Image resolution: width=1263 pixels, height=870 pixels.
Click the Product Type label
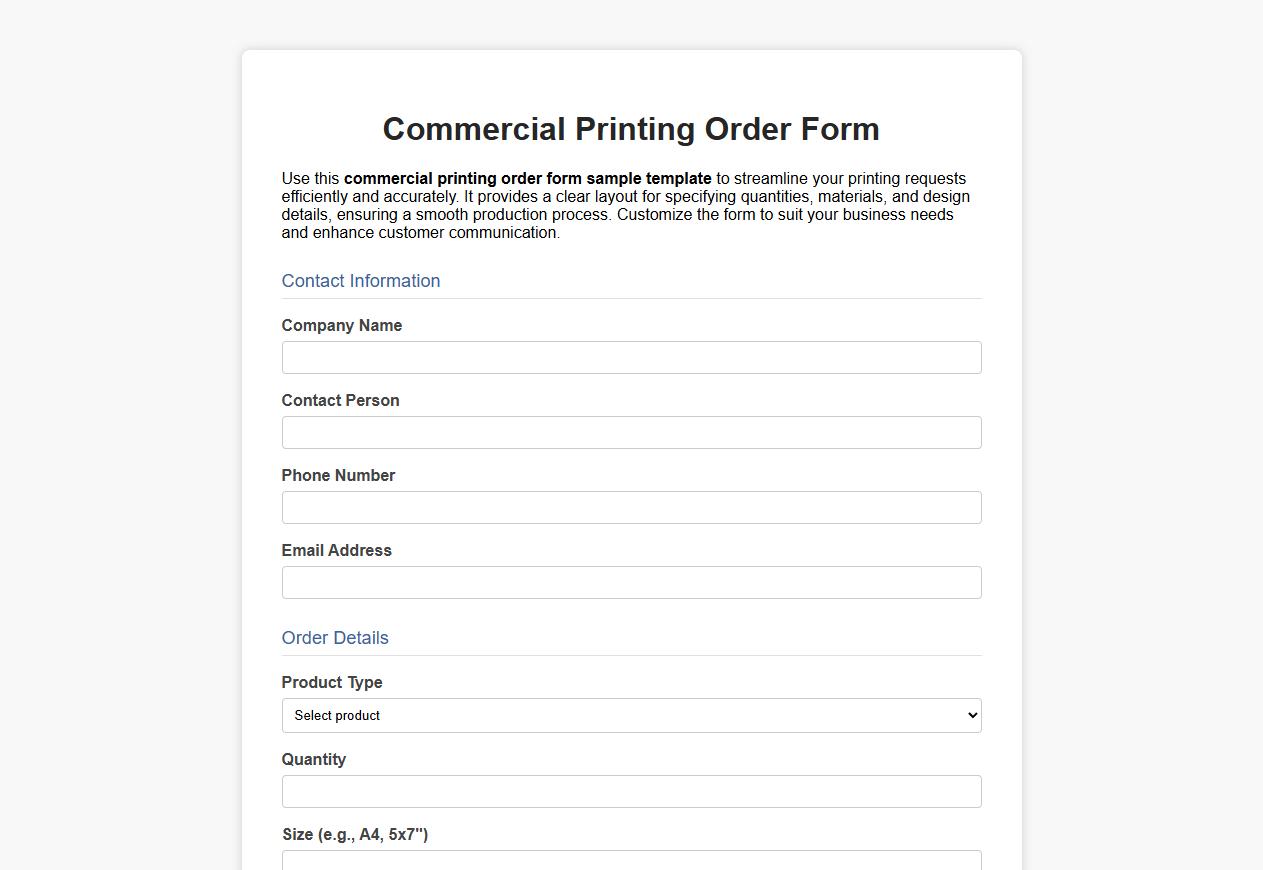pos(332,682)
